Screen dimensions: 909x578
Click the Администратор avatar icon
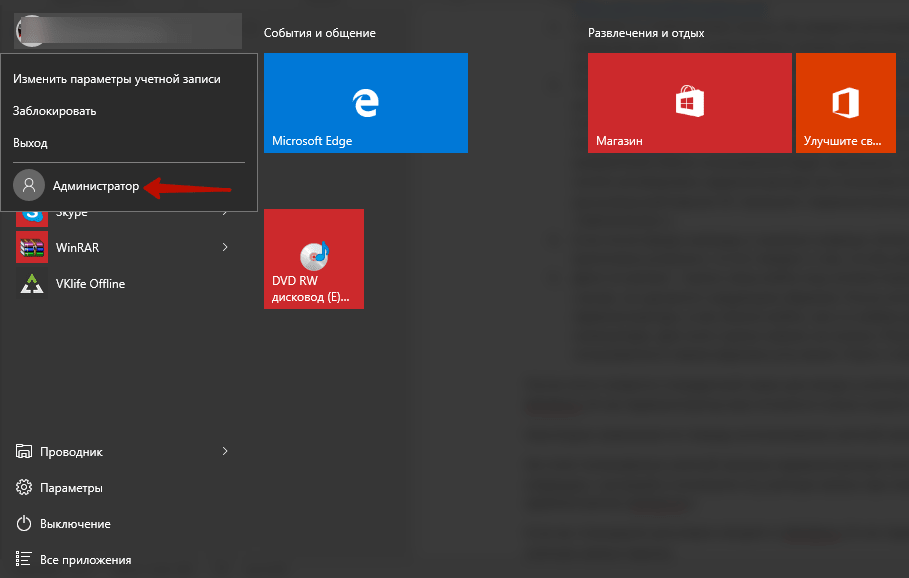(29, 186)
